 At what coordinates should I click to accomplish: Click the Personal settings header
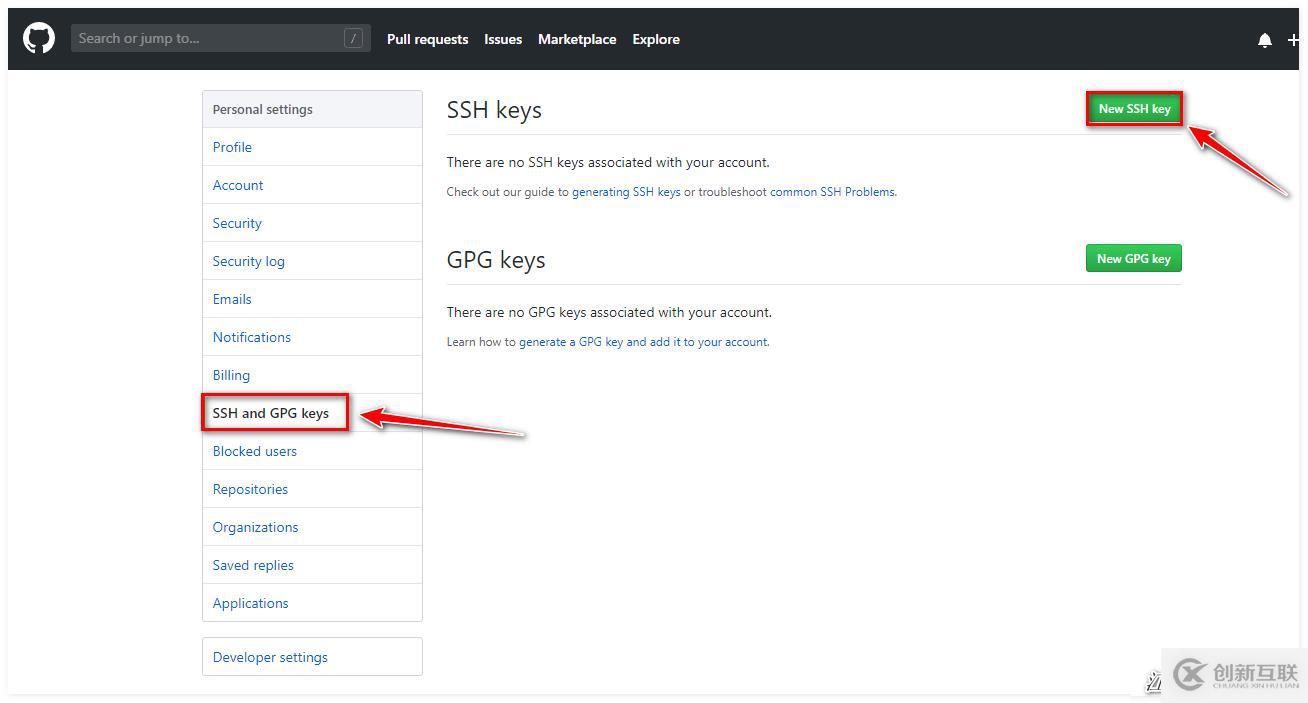(312, 109)
